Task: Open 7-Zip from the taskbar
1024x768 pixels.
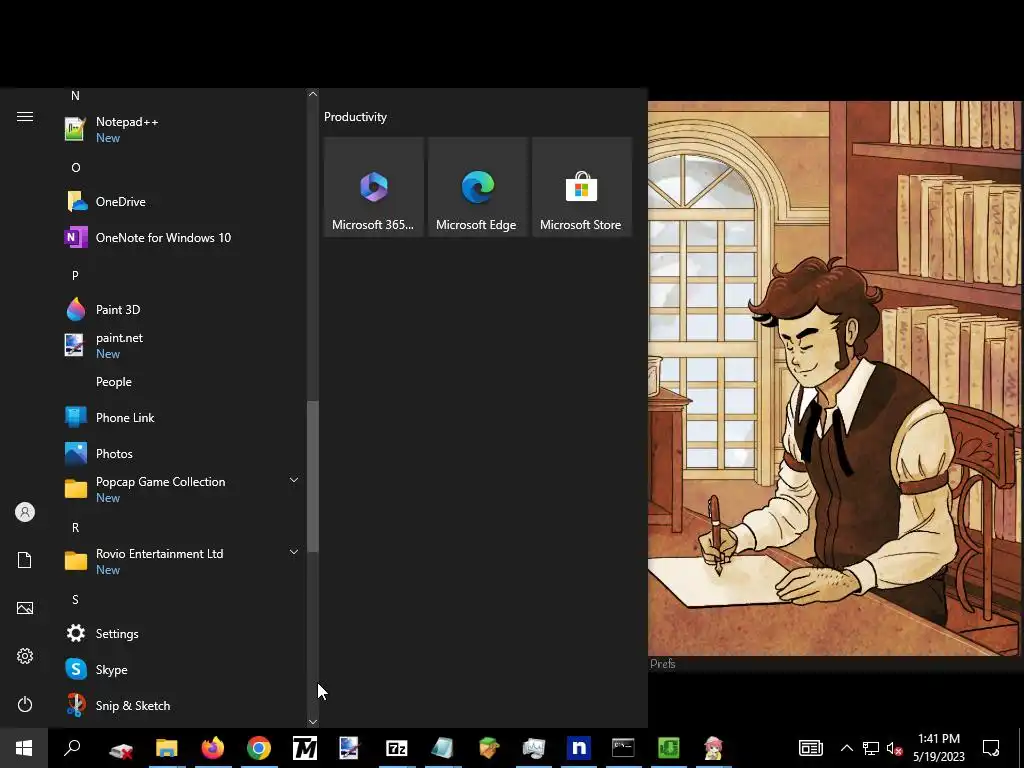Action: pyautogui.click(x=396, y=748)
